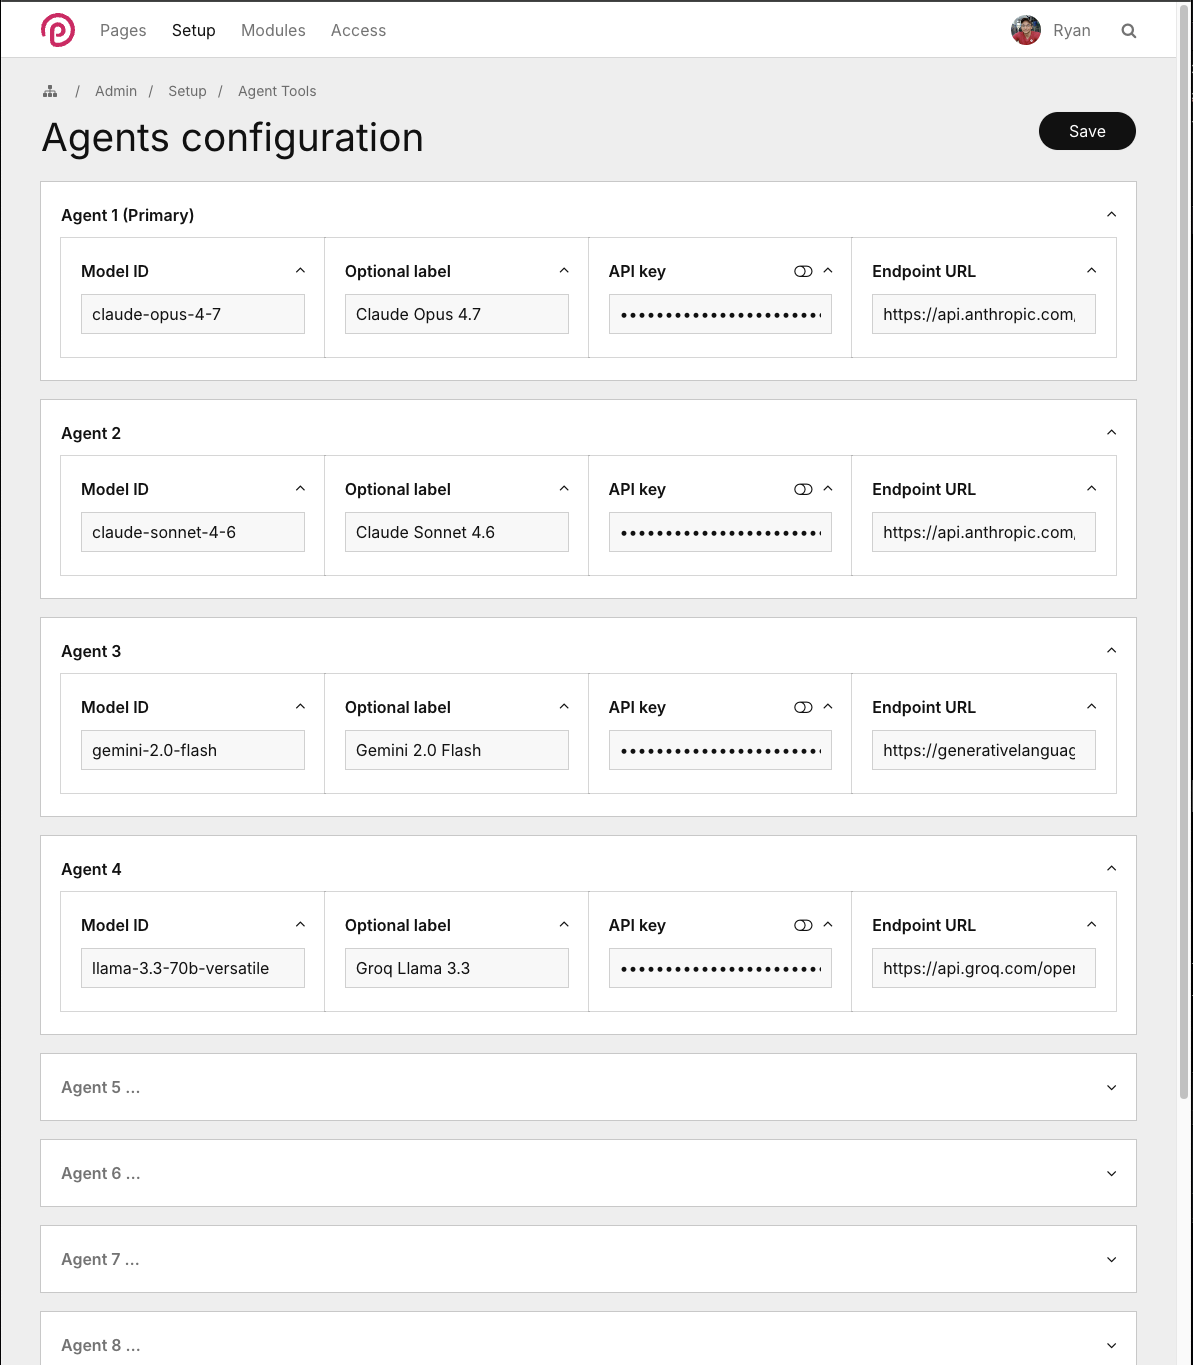This screenshot has width=1193, height=1365.
Task: Open the Modules menu
Action: tap(273, 30)
